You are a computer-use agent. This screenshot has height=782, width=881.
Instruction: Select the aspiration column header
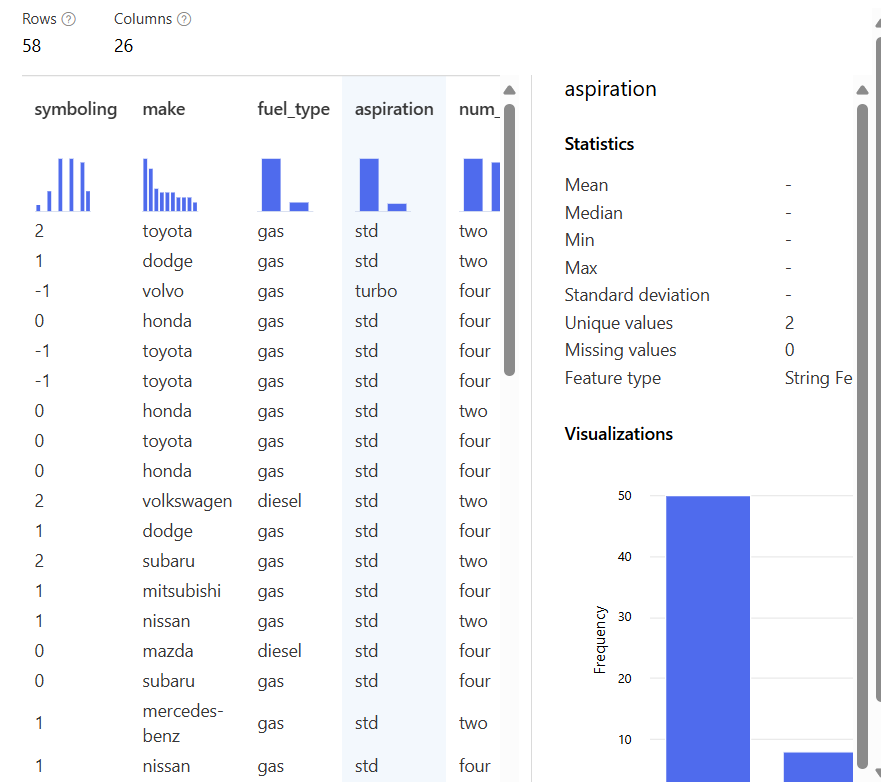[394, 109]
